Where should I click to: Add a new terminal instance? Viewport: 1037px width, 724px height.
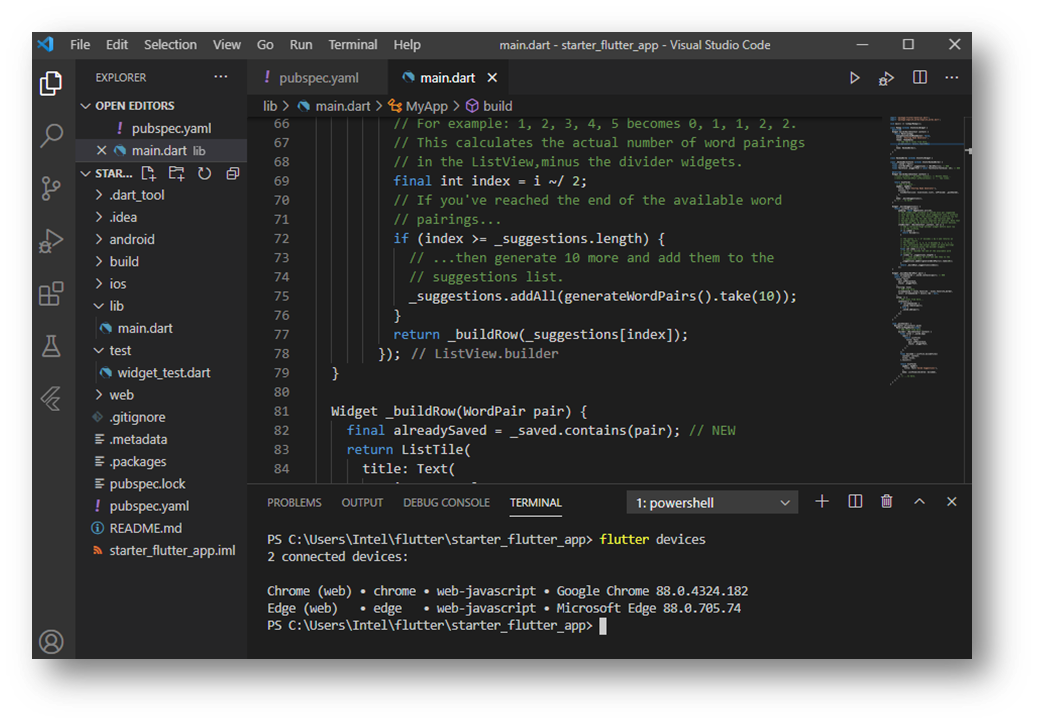(822, 501)
